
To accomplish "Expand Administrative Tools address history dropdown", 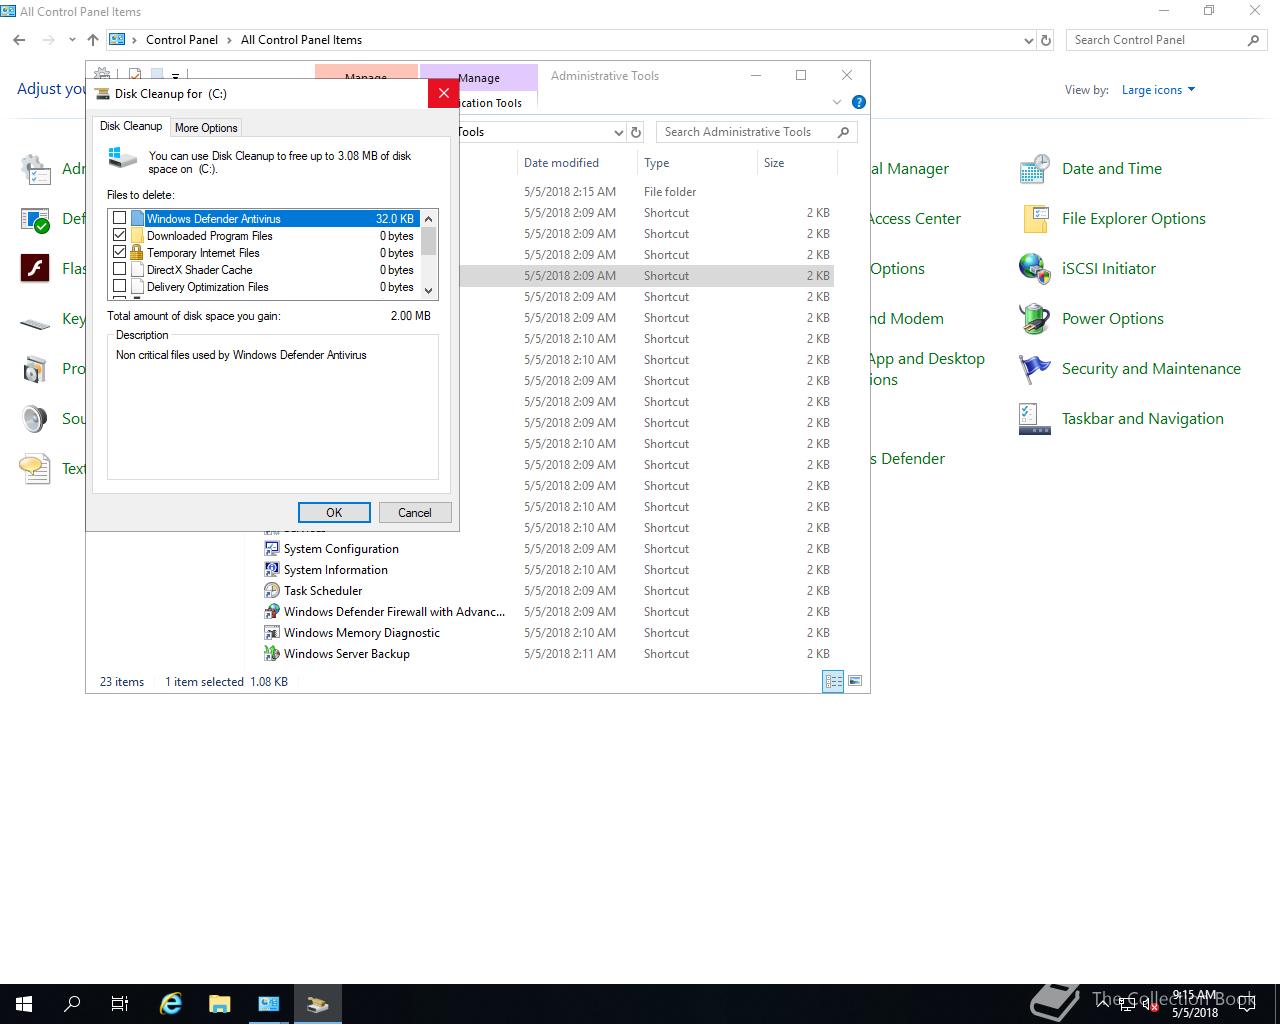I will point(618,132).
